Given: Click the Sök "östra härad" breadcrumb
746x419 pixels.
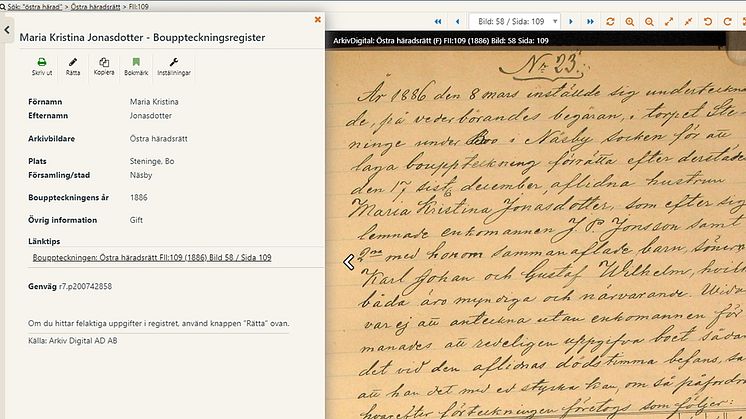Looking at the screenshot, I should point(35,7).
